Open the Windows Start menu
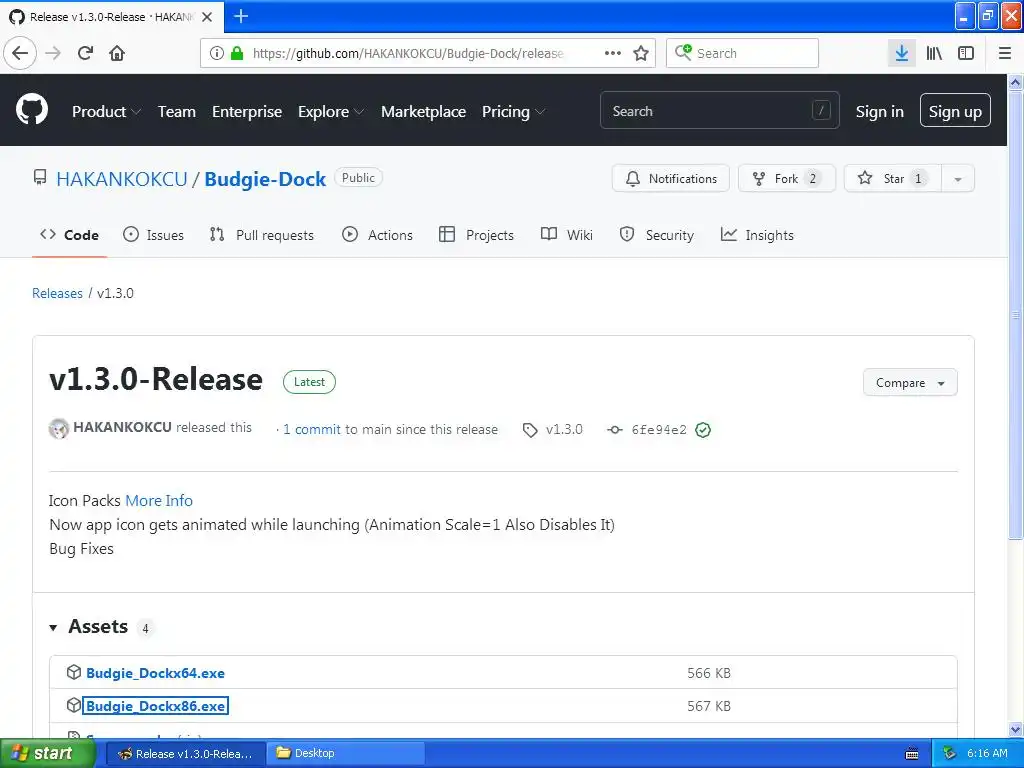 click(47, 753)
